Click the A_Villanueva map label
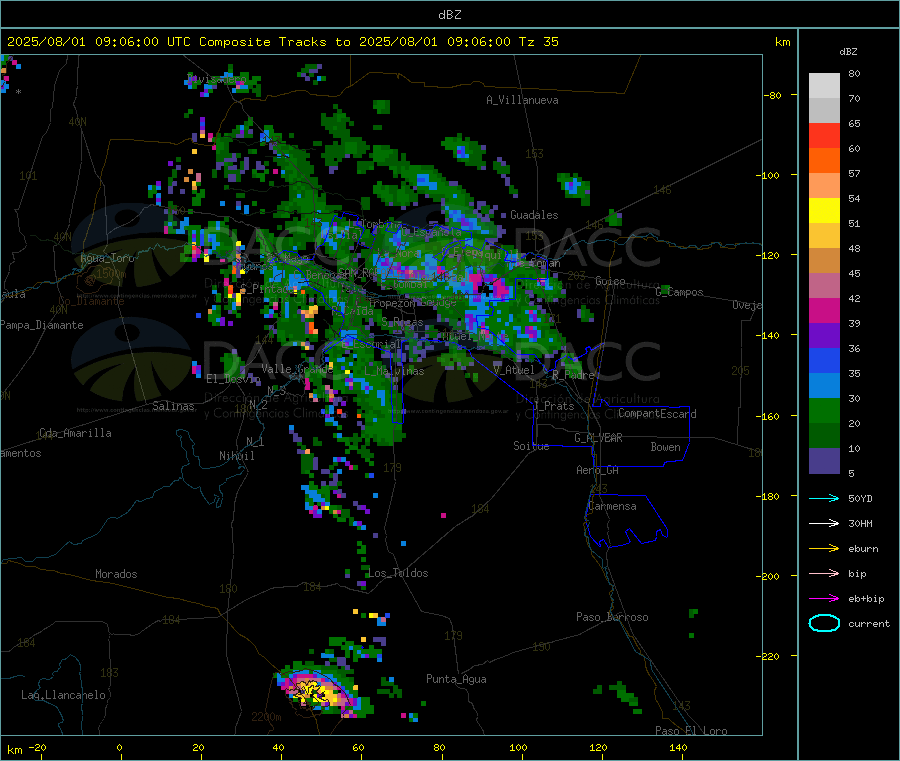Viewport: 900px width, 761px height. tap(522, 100)
